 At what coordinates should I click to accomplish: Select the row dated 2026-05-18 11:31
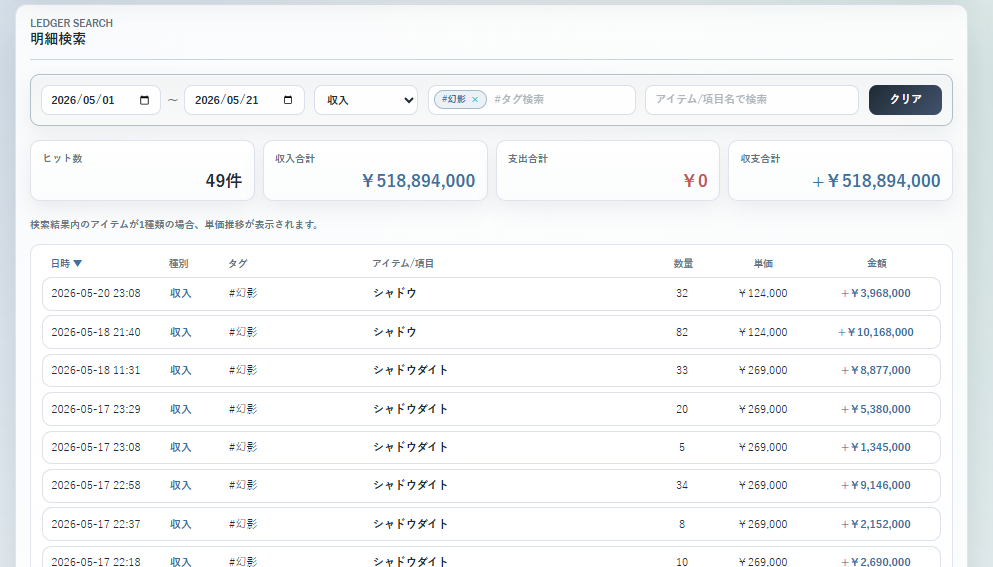click(x=491, y=371)
